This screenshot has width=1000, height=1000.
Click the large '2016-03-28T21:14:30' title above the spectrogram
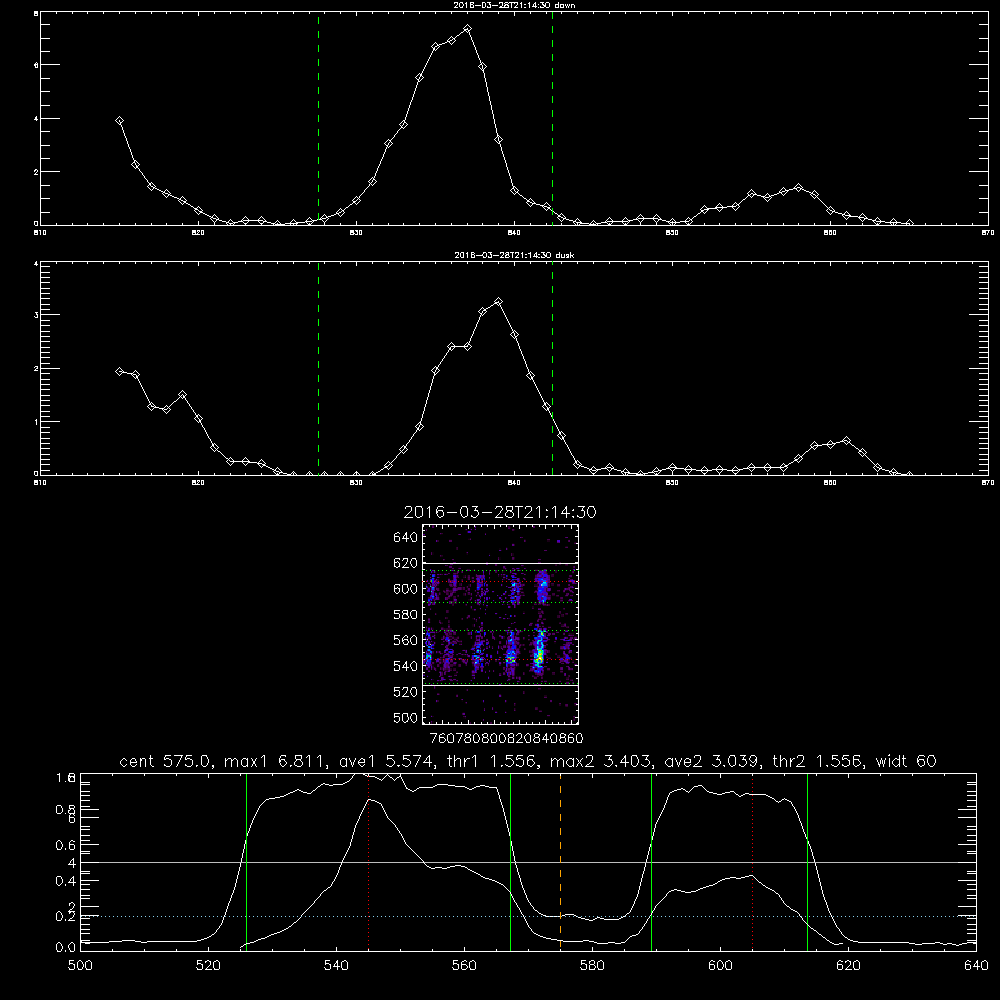click(500, 512)
